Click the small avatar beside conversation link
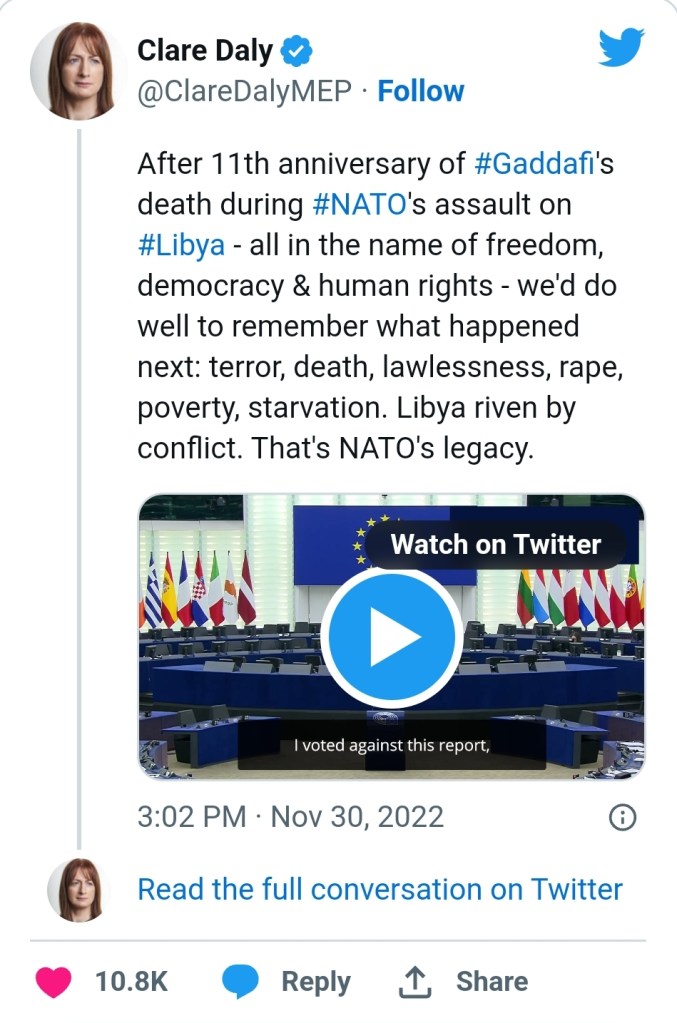Image resolution: width=677 pixels, height=1023 pixels. click(75, 888)
